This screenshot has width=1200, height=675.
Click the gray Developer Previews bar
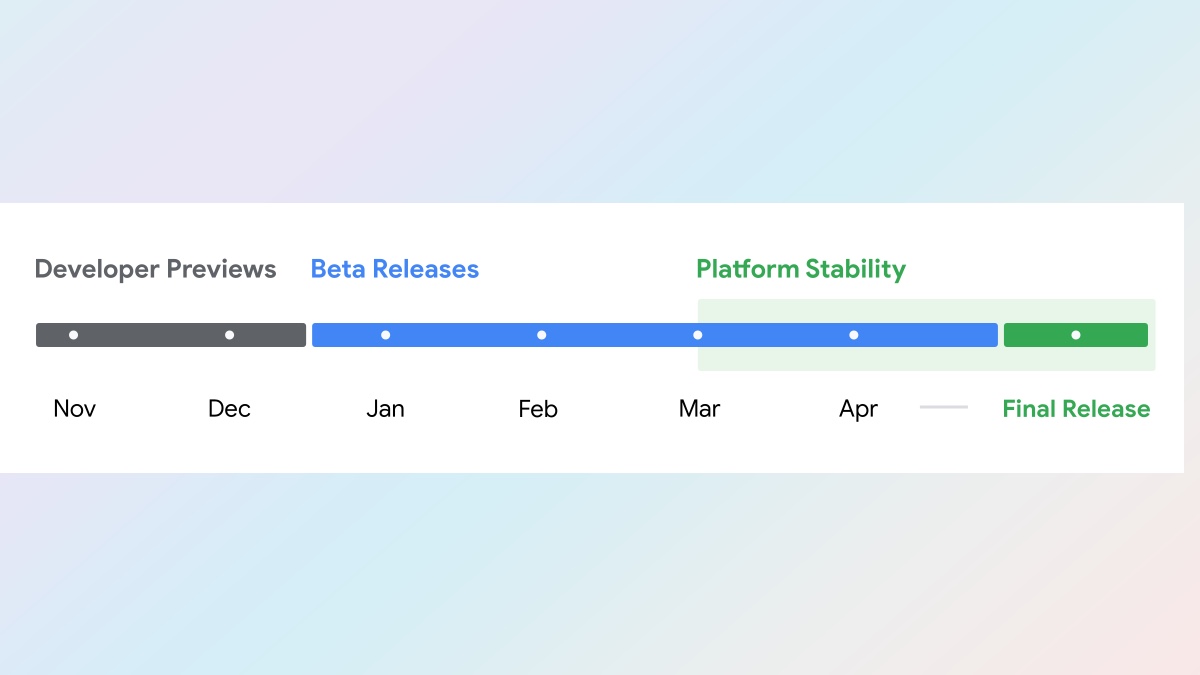[x=171, y=335]
